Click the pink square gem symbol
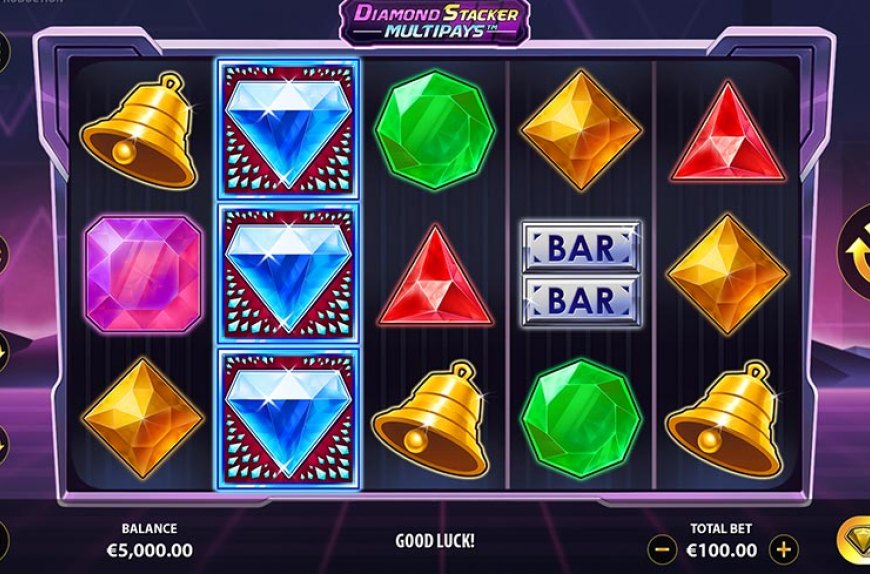870x574 pixels. point(143,275)
